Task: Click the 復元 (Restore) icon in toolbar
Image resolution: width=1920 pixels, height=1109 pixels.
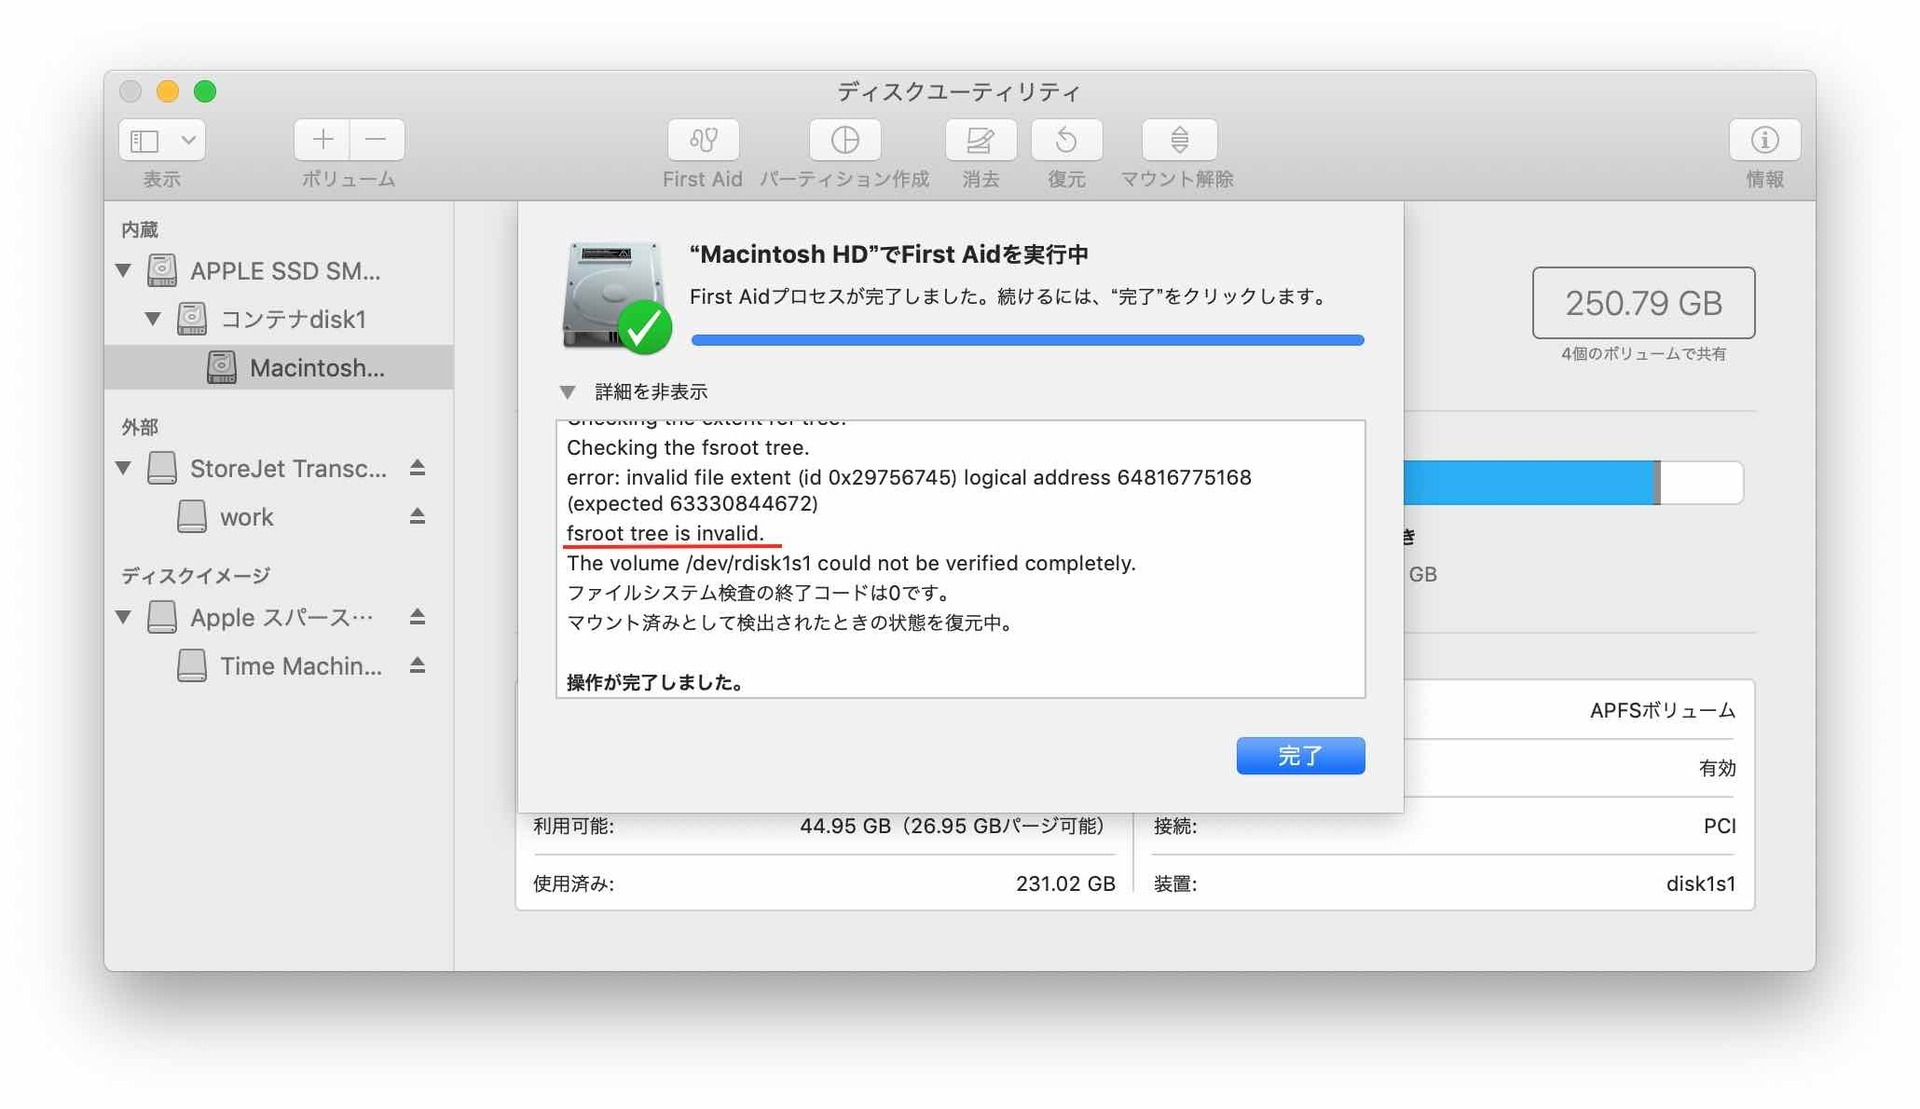Action: [1066, 140]
